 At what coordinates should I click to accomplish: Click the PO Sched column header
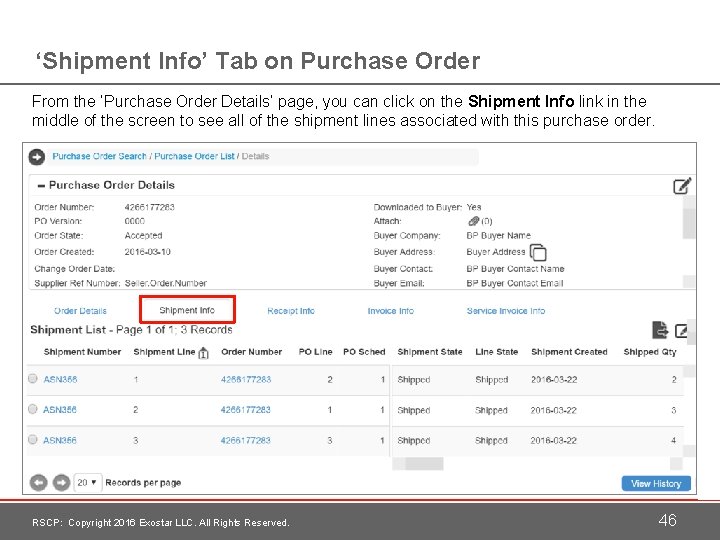(364, 352)
